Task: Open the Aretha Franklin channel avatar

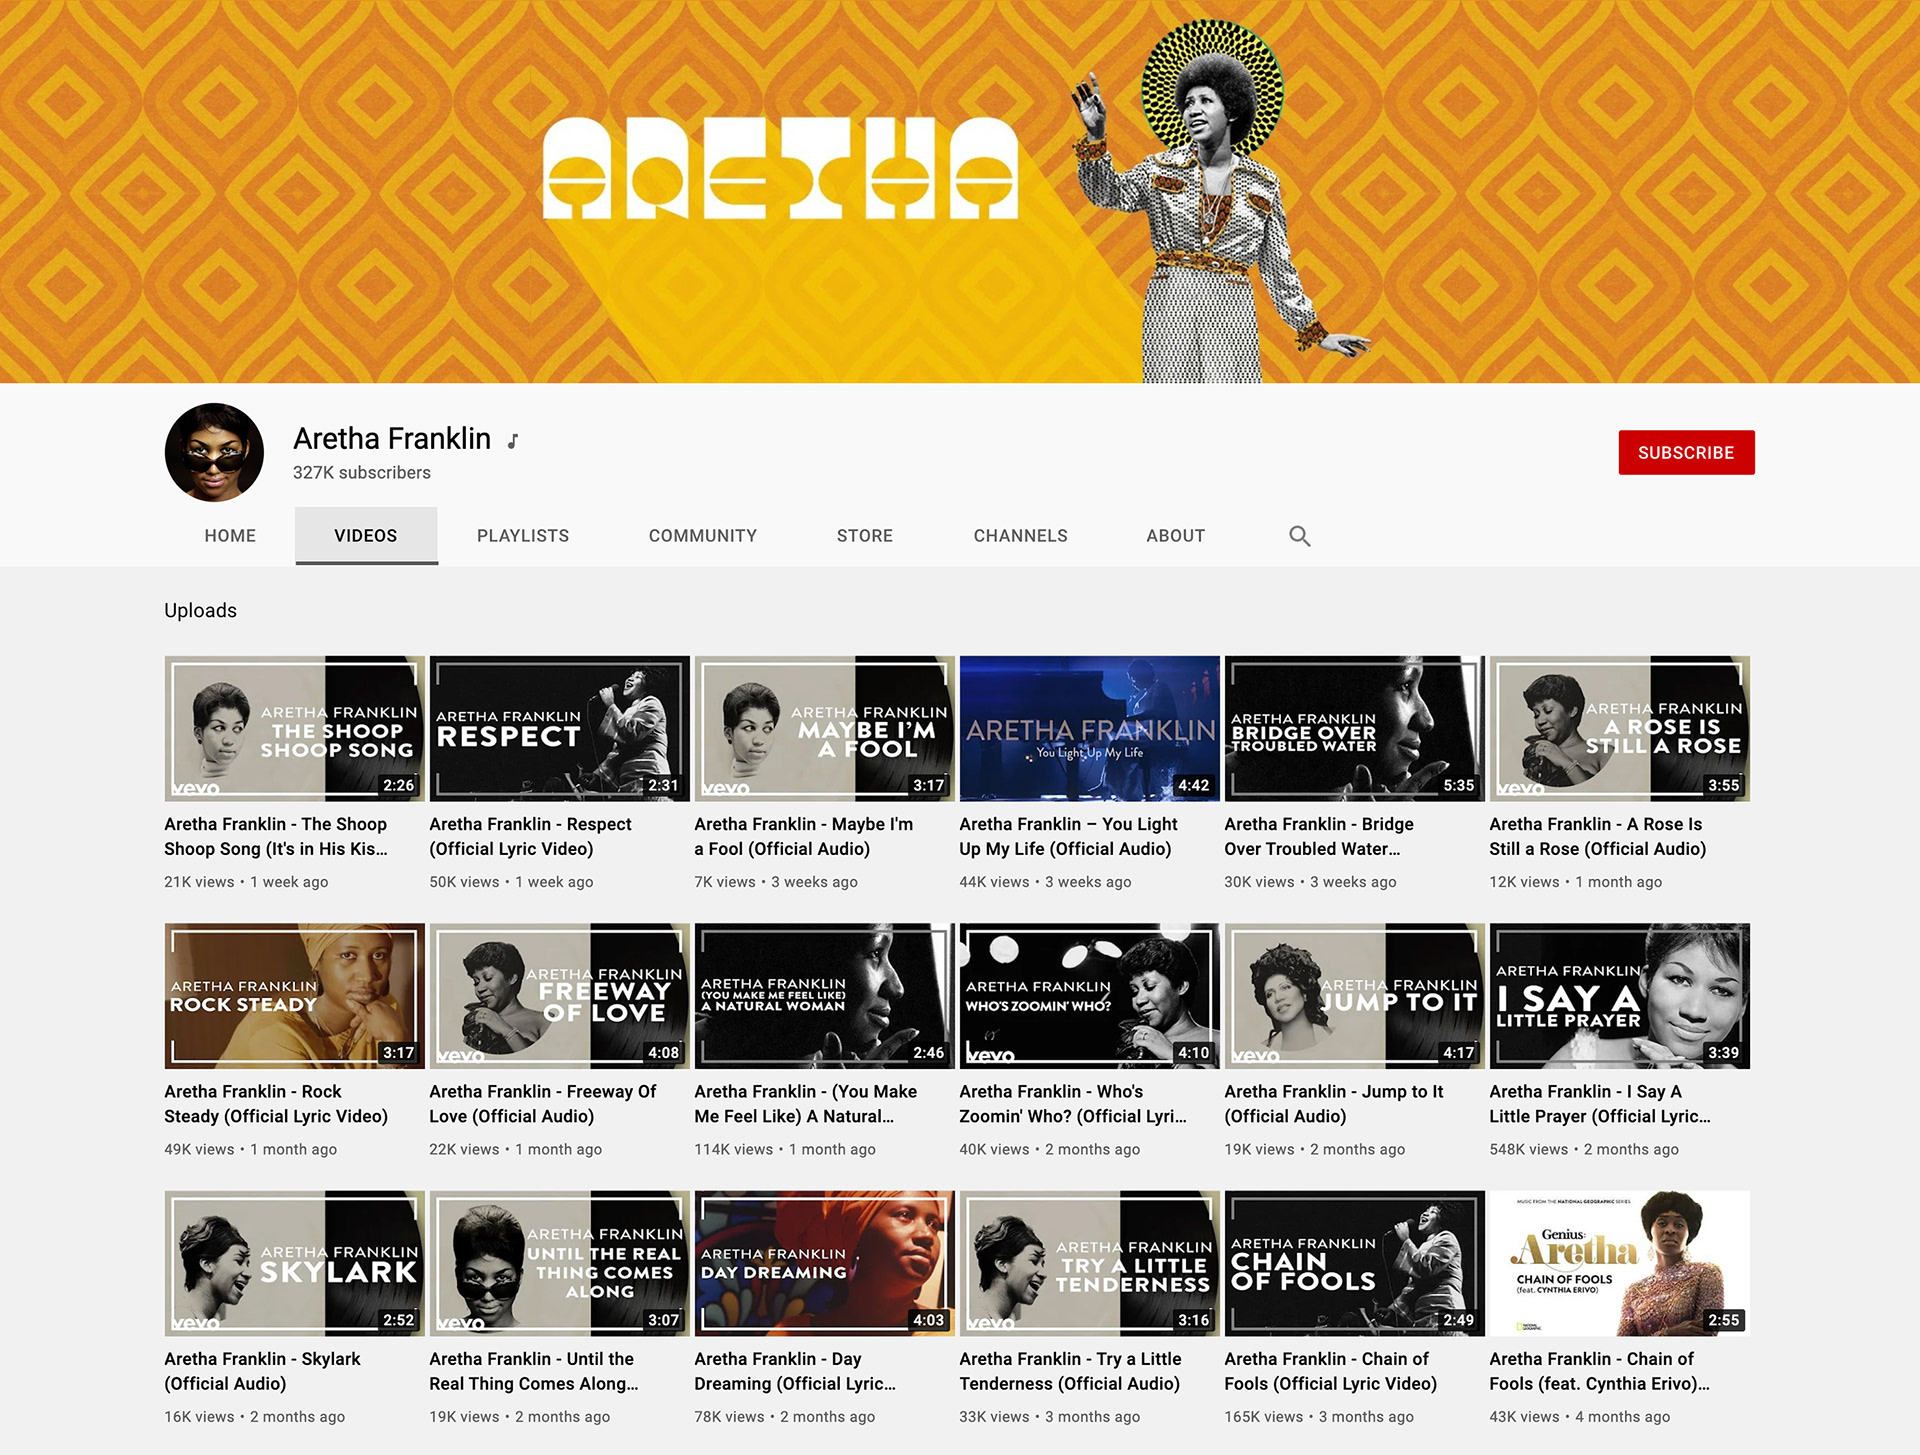Action: point(214,452)
